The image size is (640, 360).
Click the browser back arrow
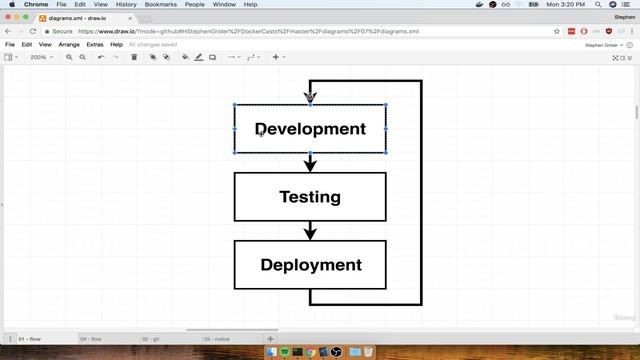click(x=8, y=31)
